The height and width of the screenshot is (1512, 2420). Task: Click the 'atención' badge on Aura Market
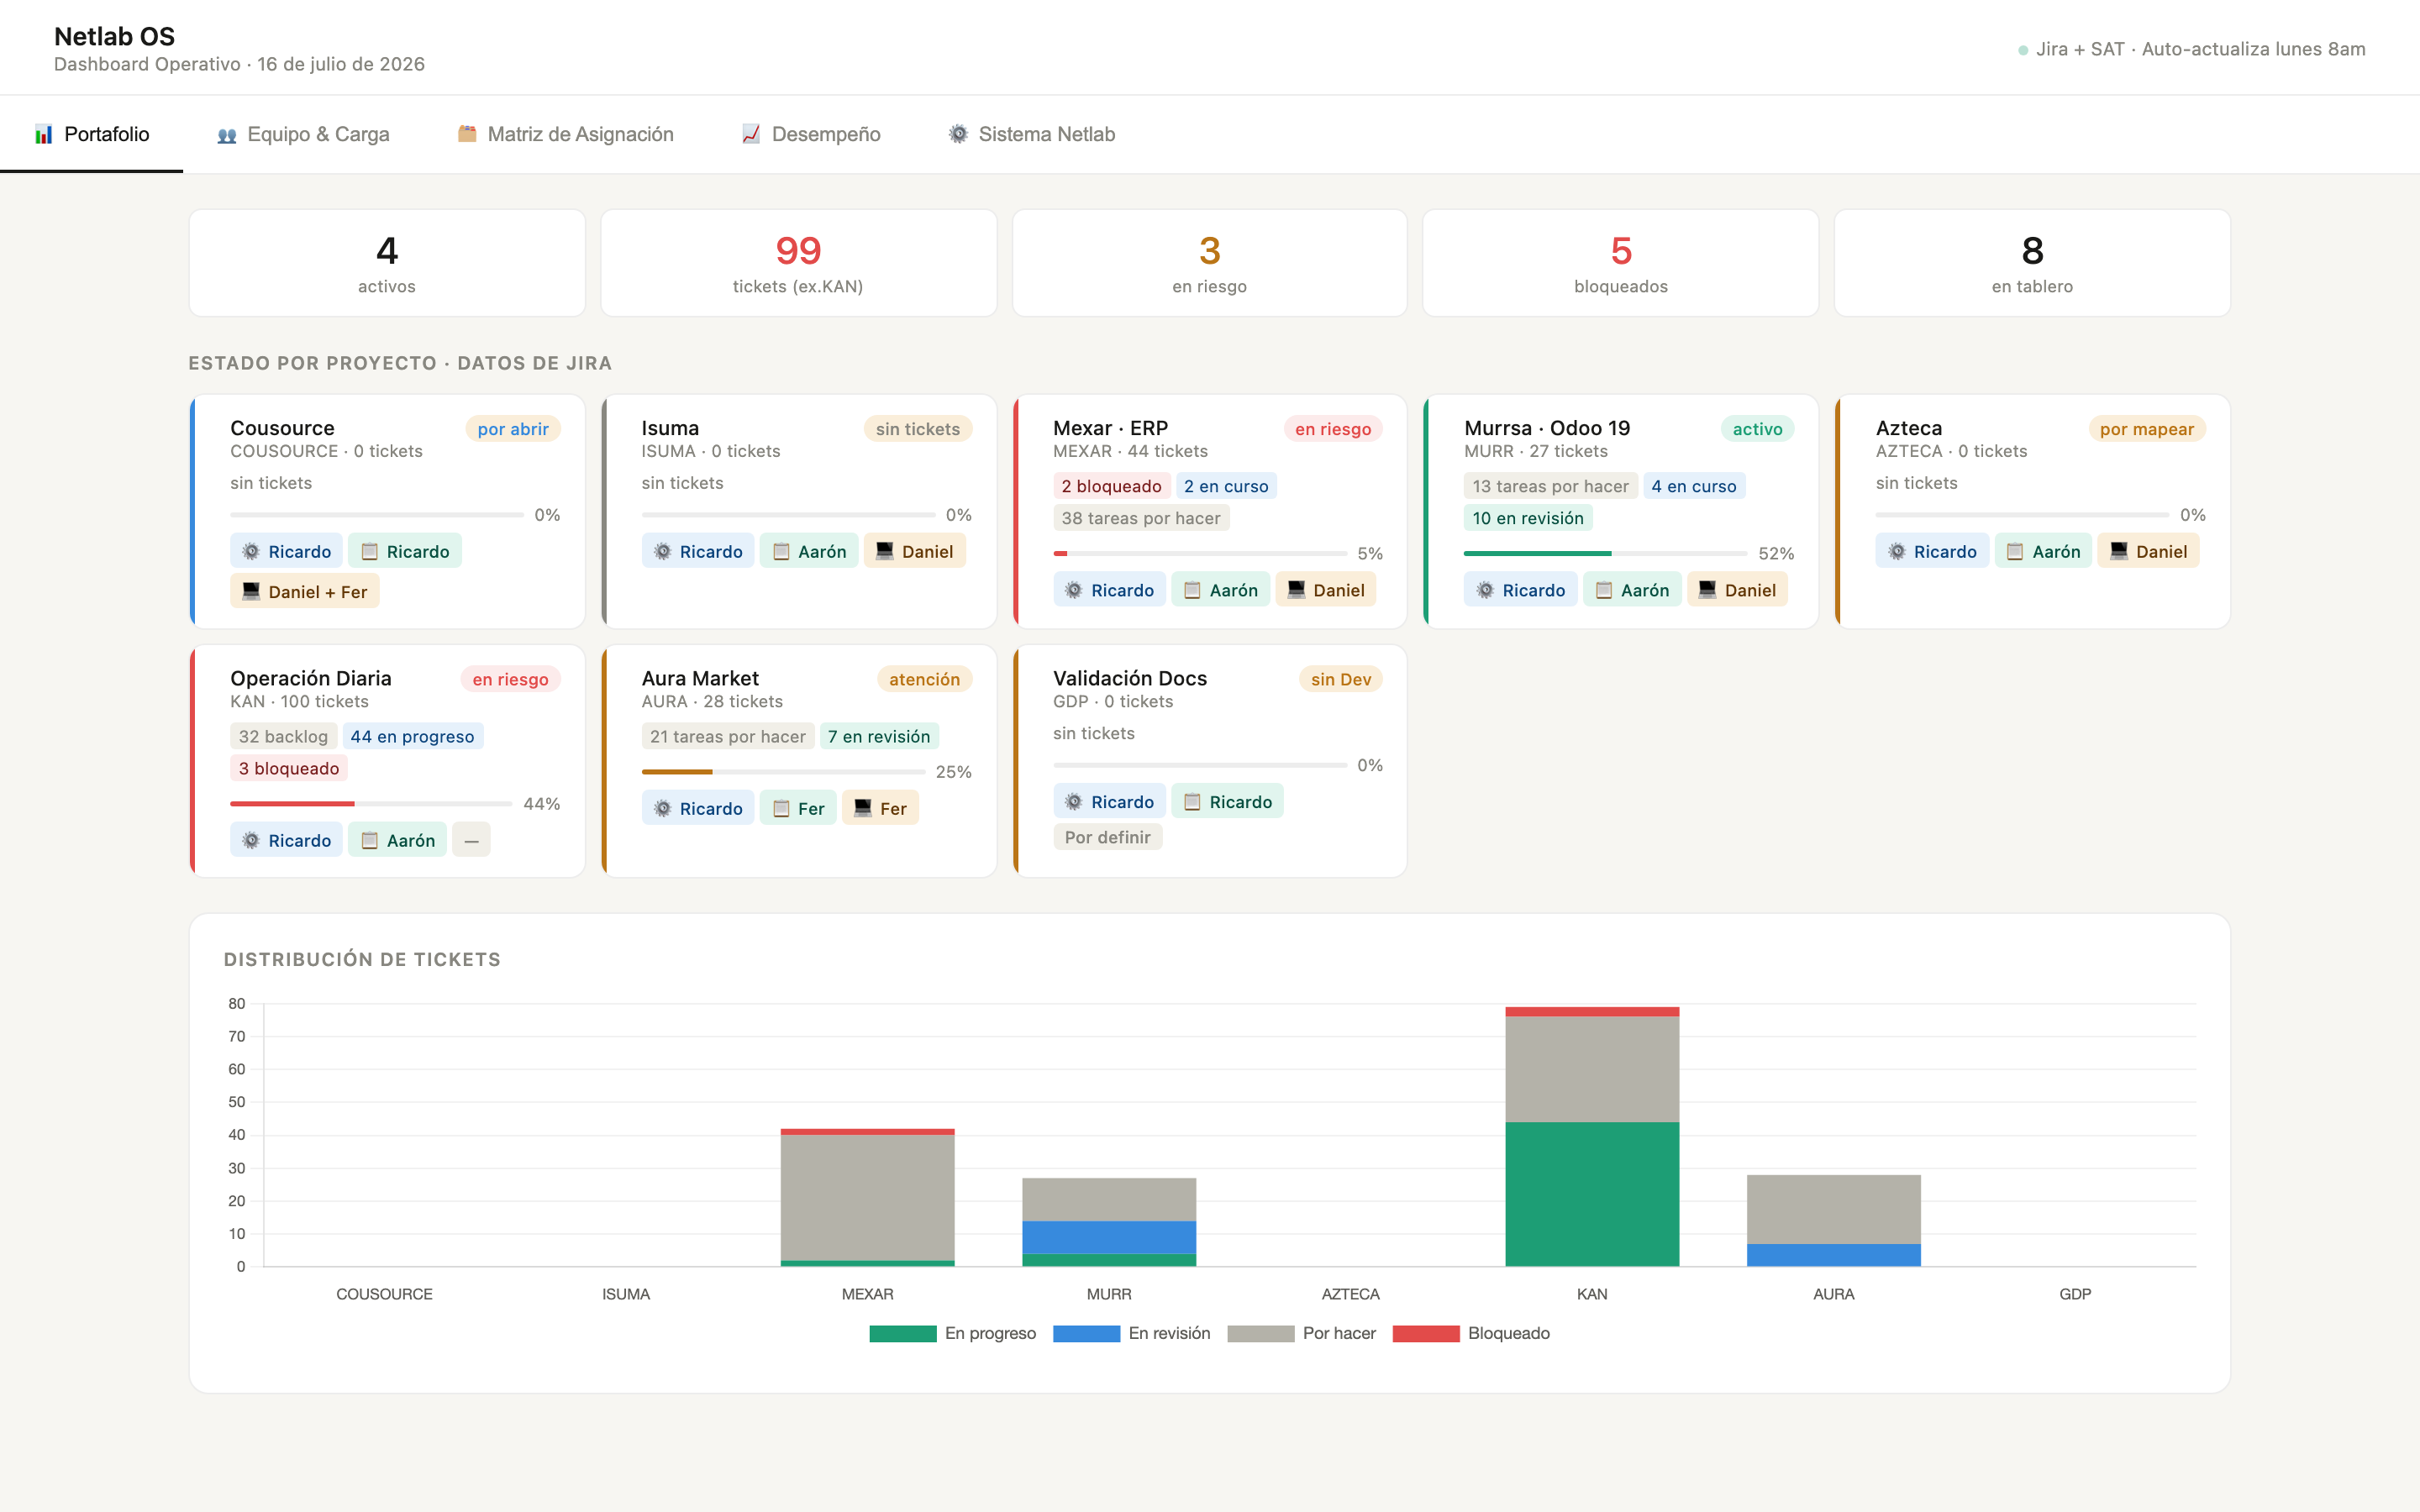point(924,679)
